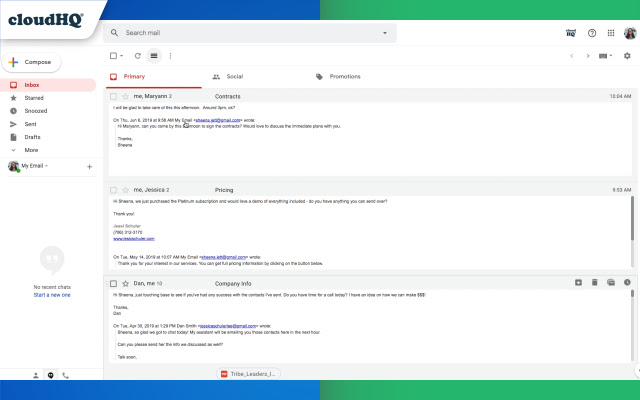Open the Help question mark icon

click(592, 33)
